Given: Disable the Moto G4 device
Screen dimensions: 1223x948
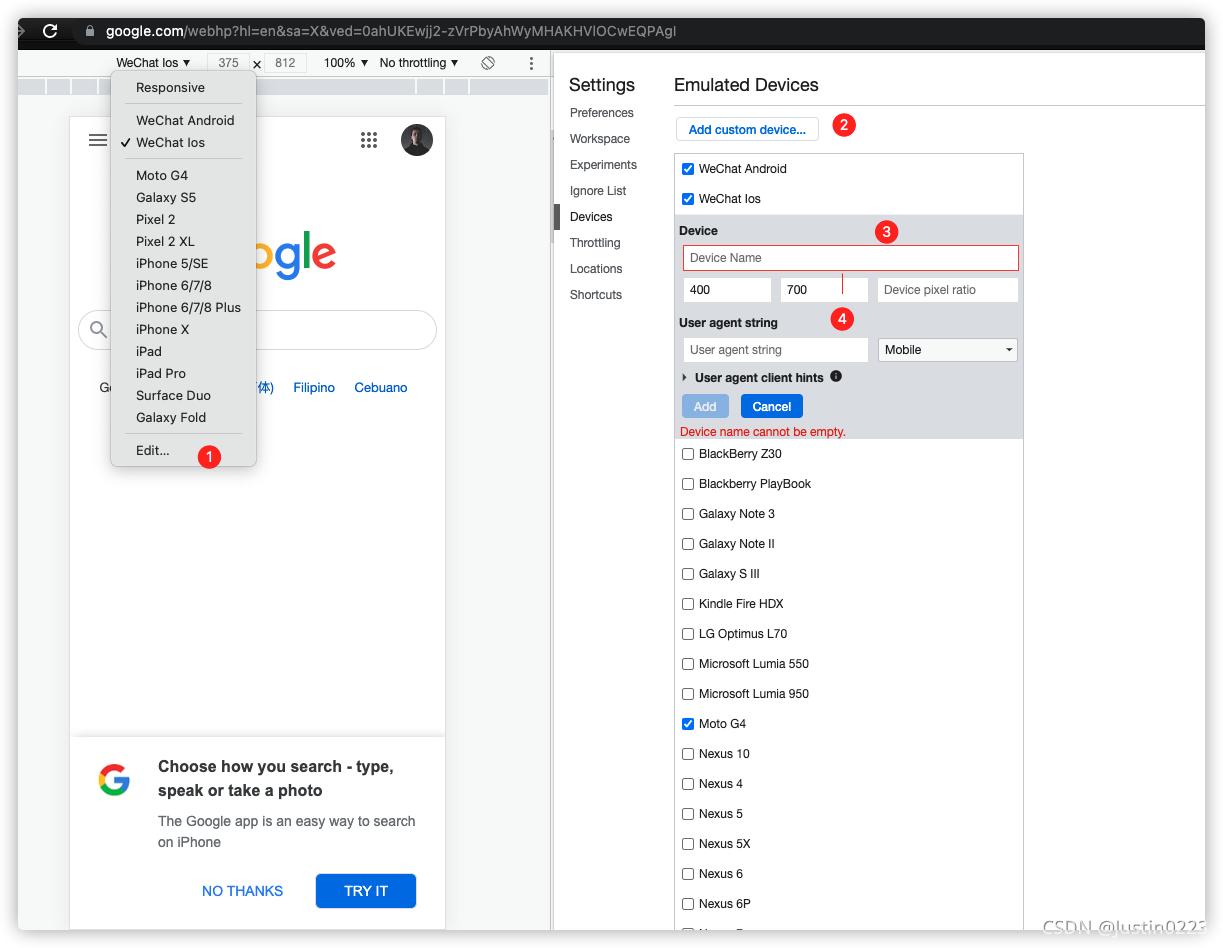Looking at the screenshot, I should point(688,724).
